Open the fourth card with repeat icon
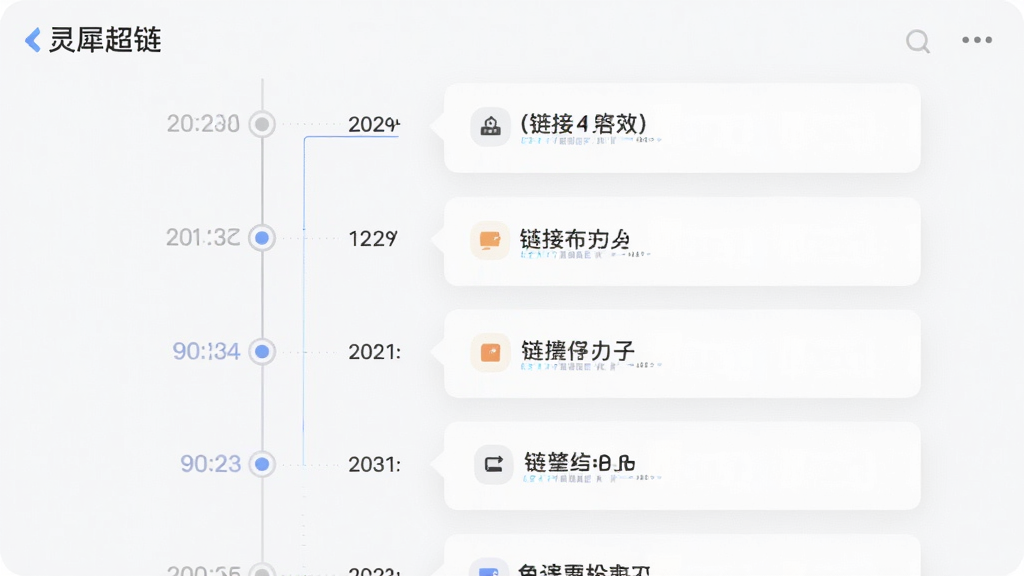The height and width of the screenshot is (576, 1024). [x=682, y=466]
